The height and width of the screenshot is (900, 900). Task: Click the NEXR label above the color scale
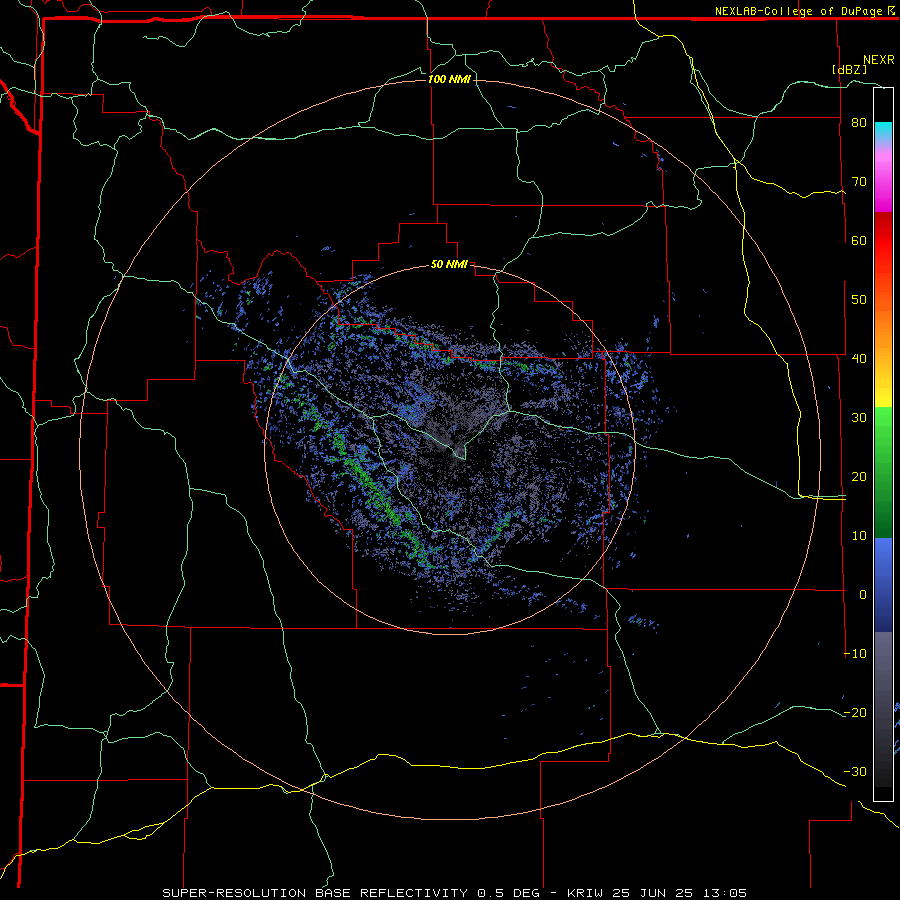tap(878, 60)
